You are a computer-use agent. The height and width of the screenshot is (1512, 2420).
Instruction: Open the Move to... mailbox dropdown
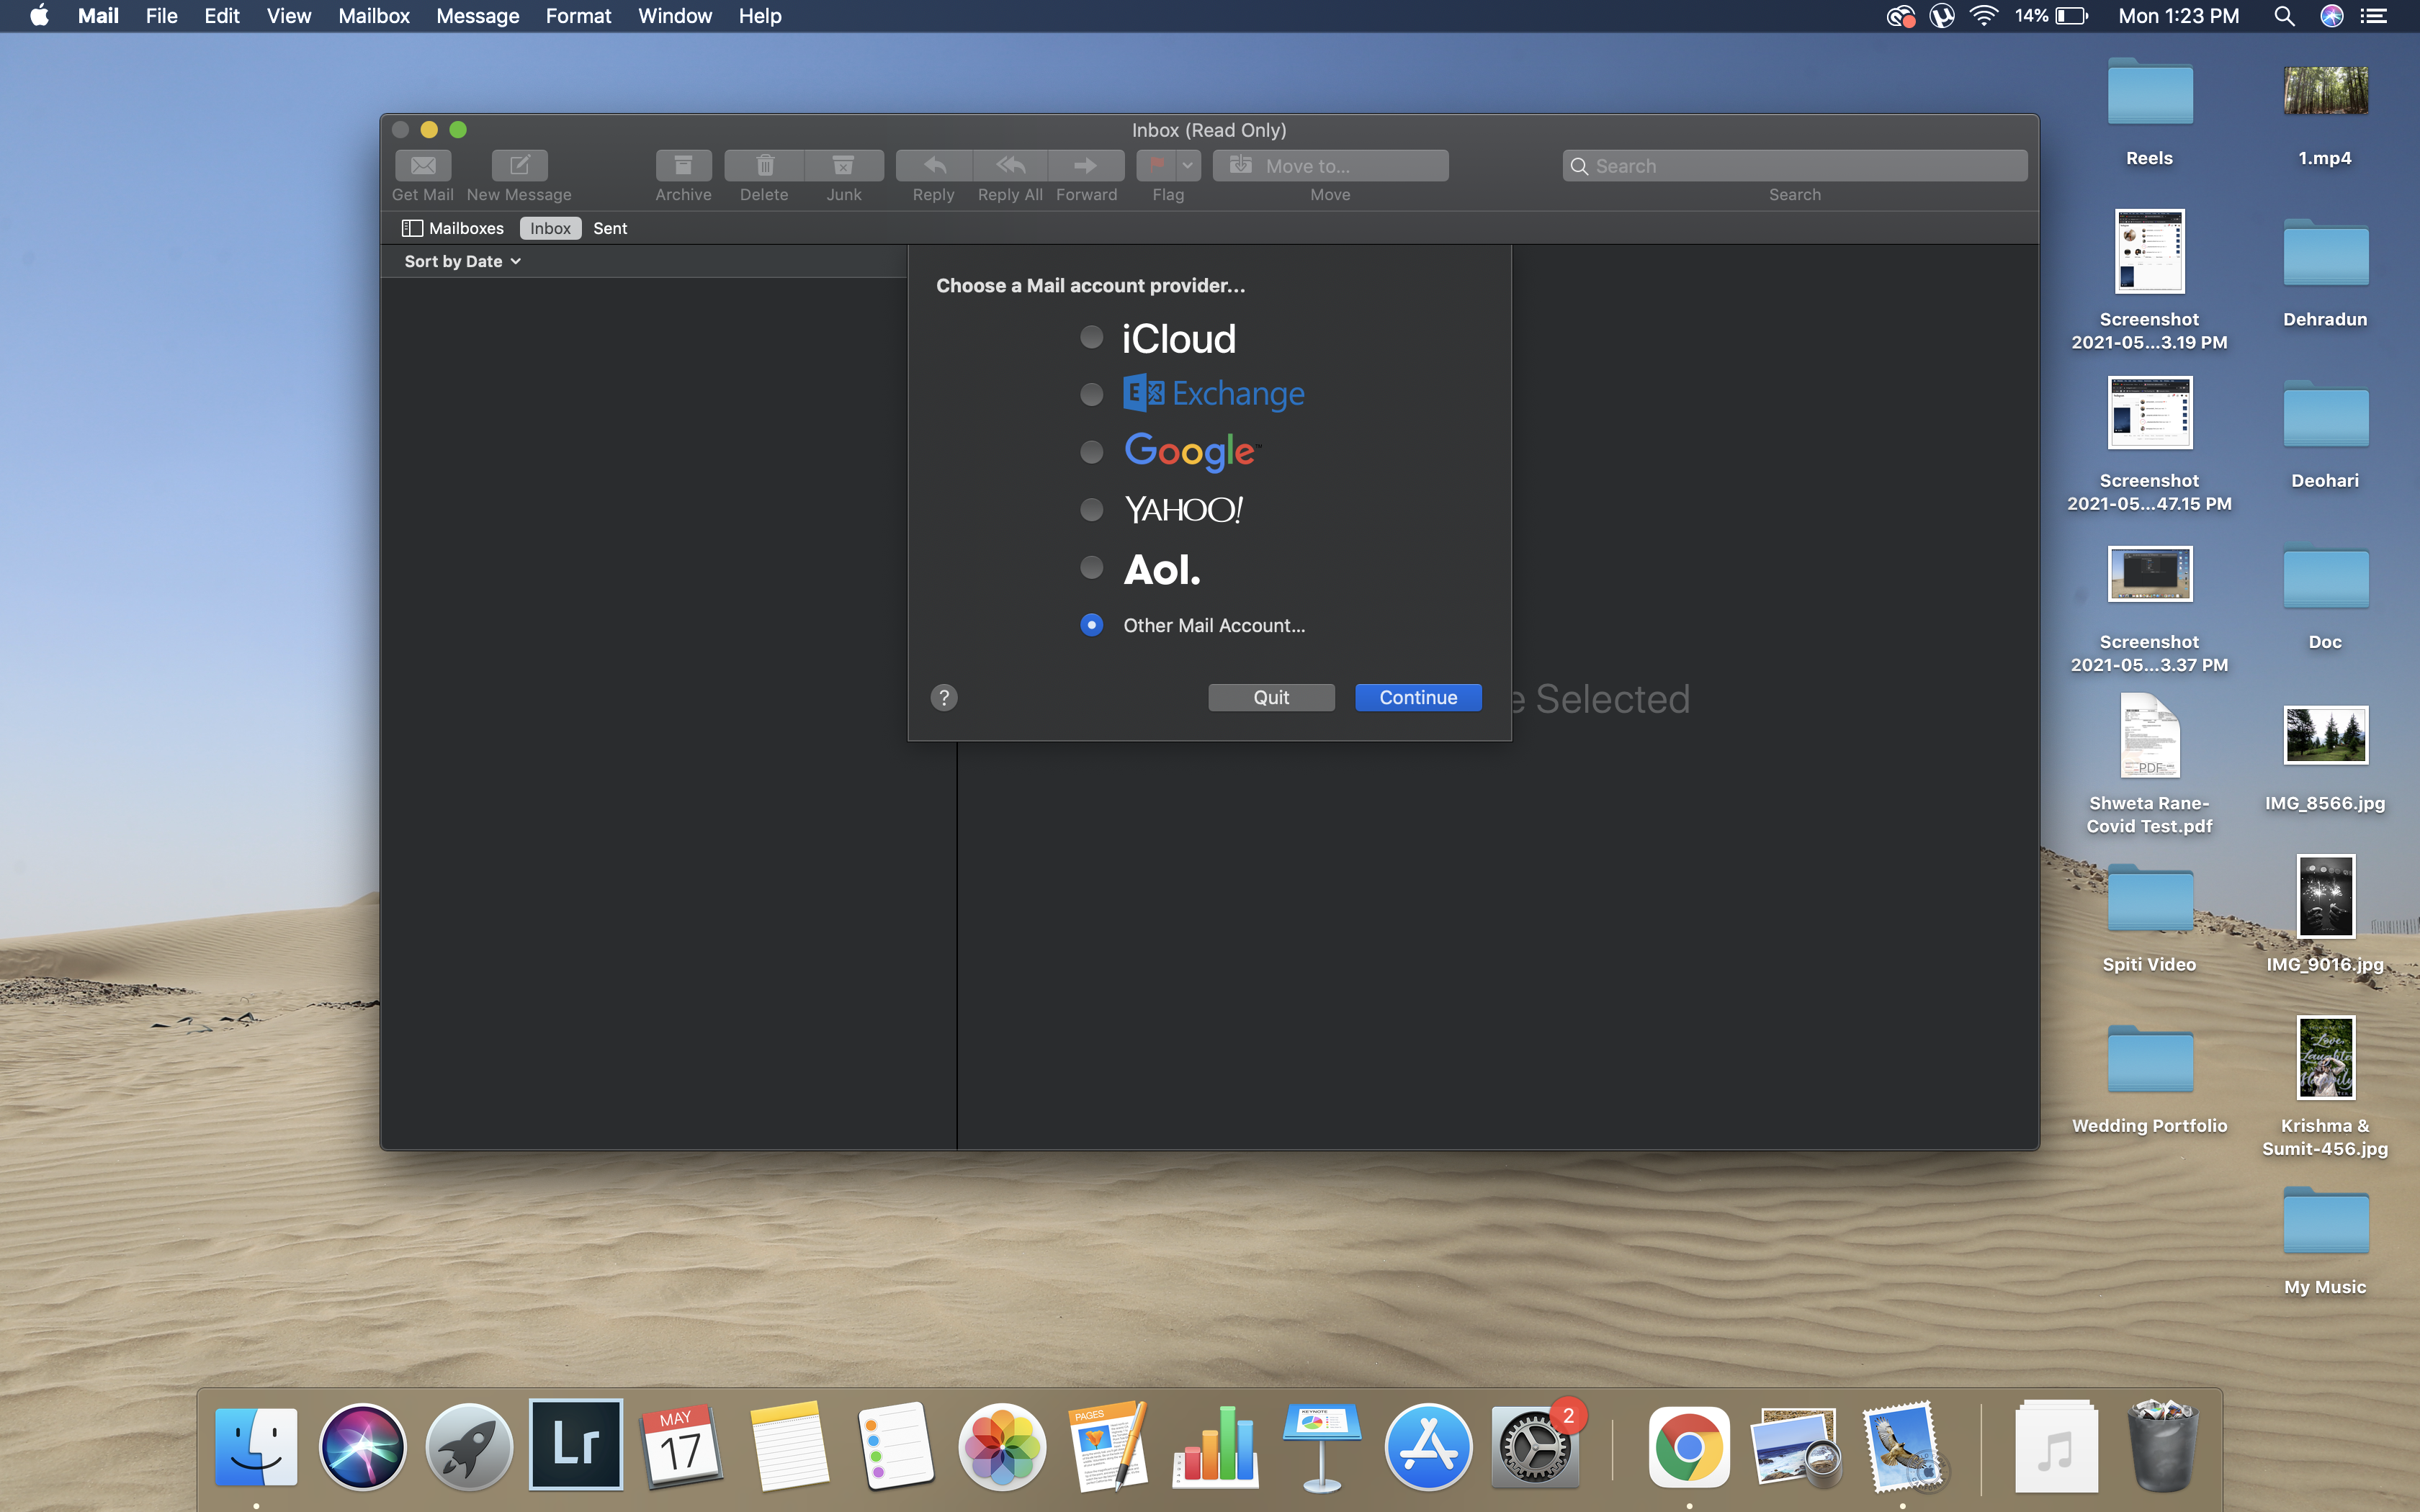click(x=1330, y=165)
